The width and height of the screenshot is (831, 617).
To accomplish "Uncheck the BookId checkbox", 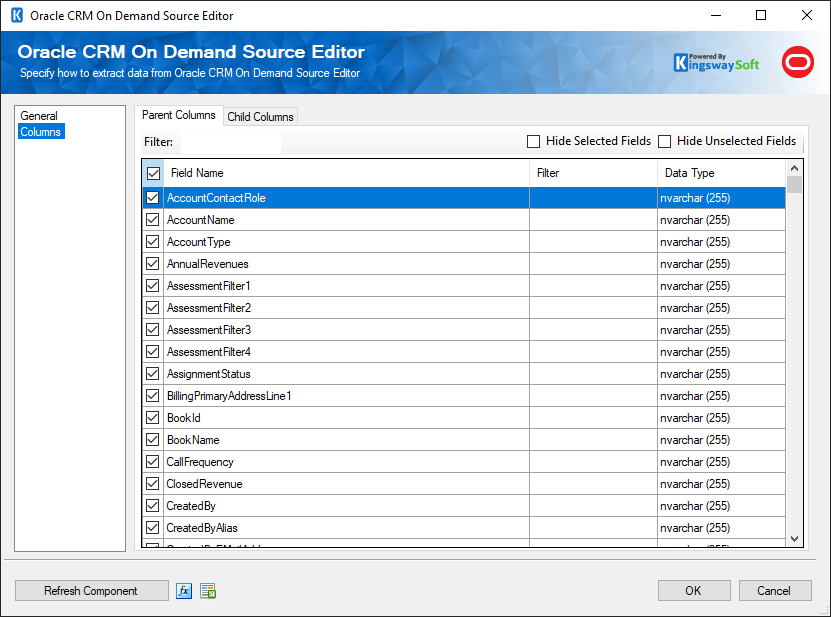I will (153, 418).
